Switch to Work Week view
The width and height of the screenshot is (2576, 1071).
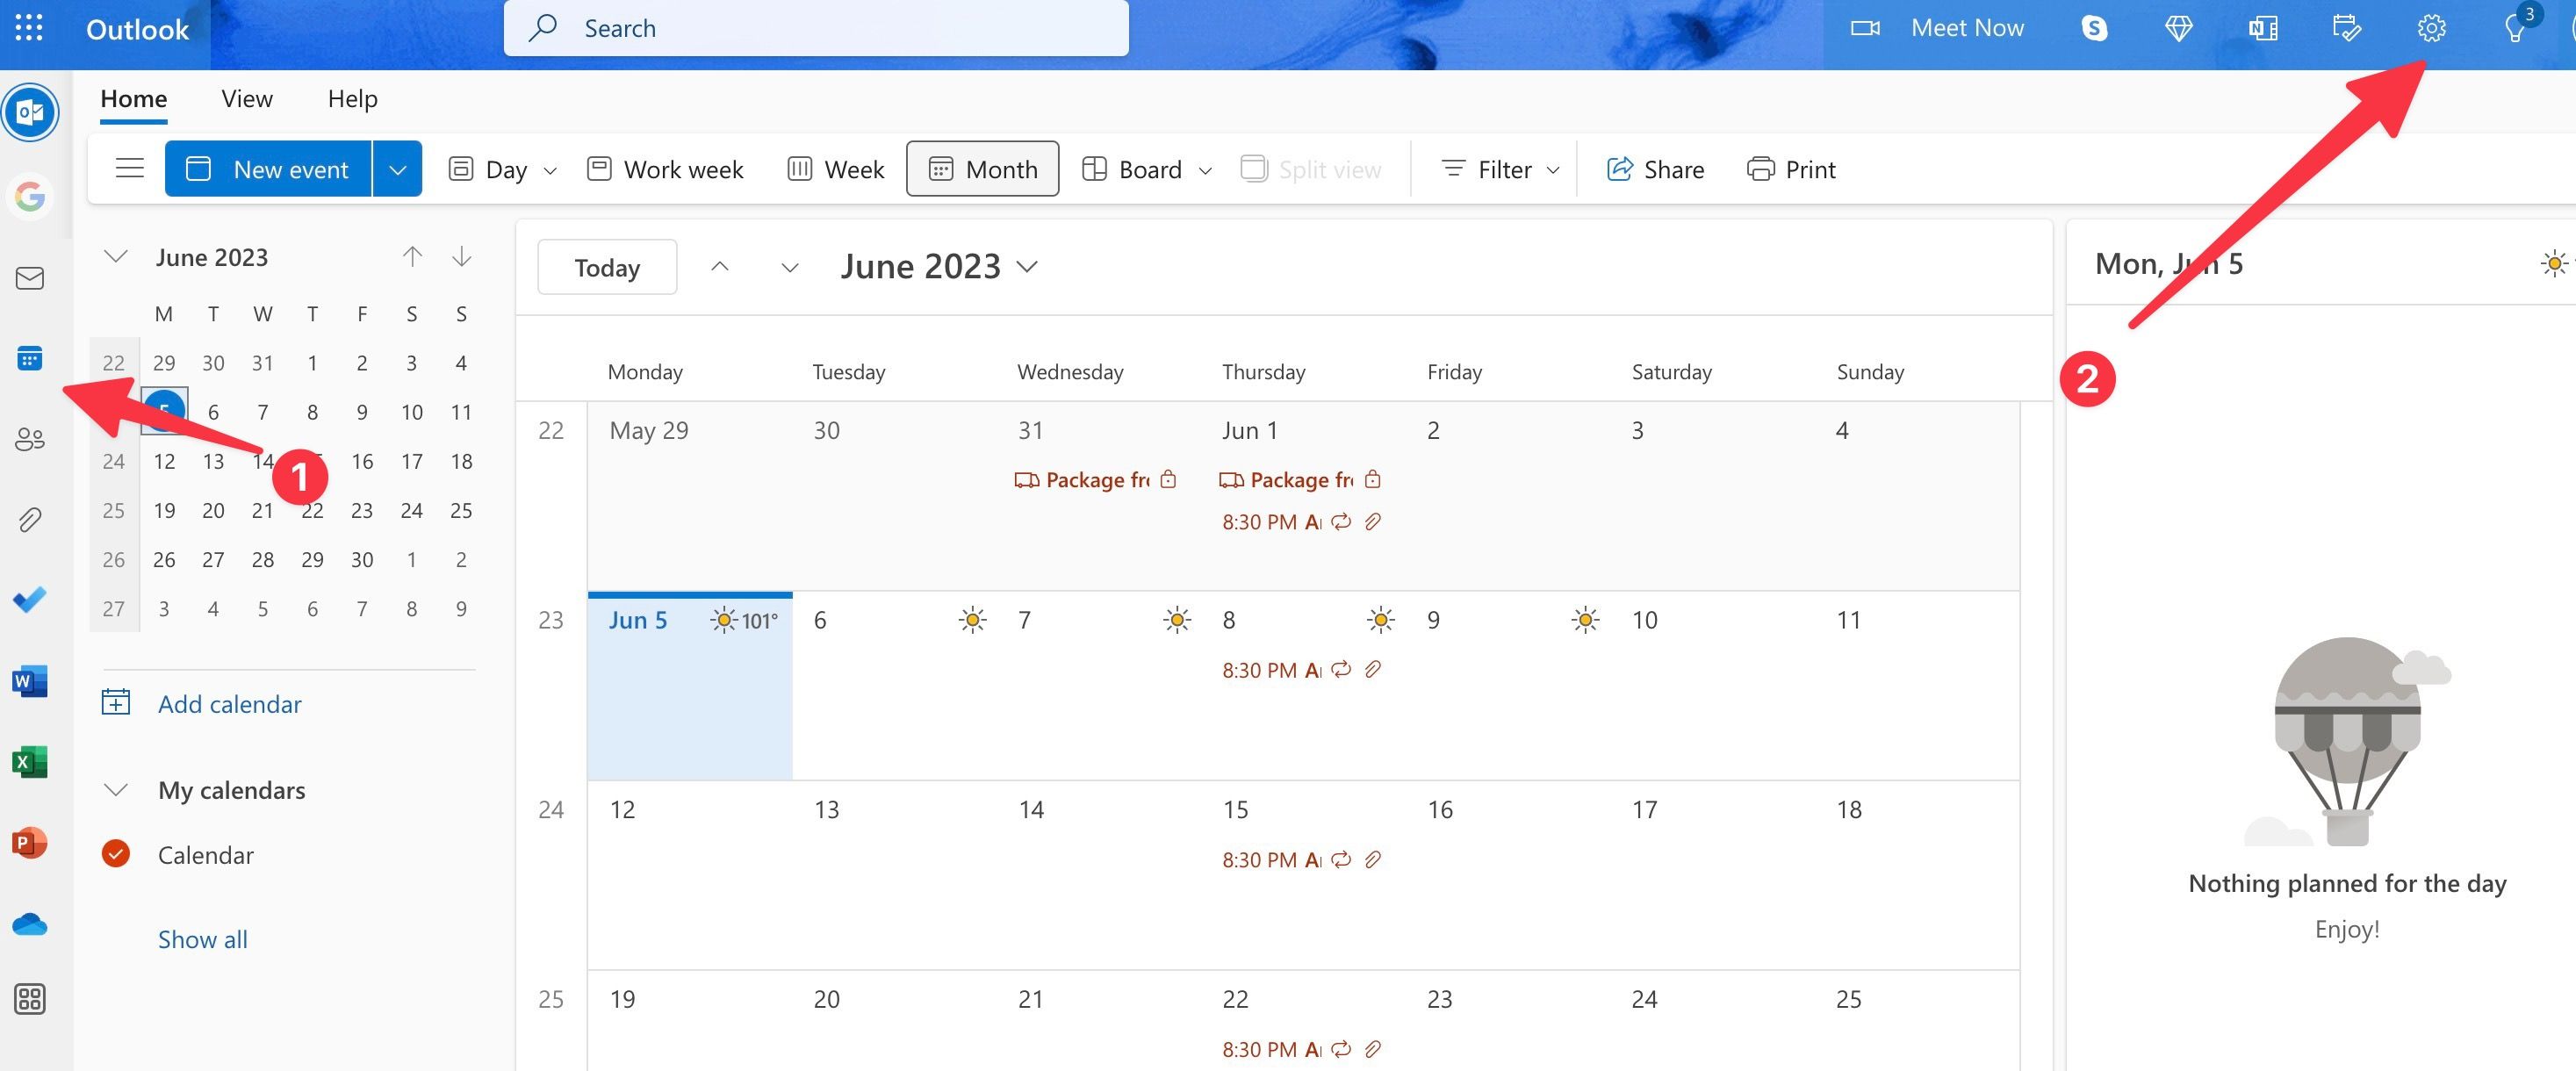(666, 164)
